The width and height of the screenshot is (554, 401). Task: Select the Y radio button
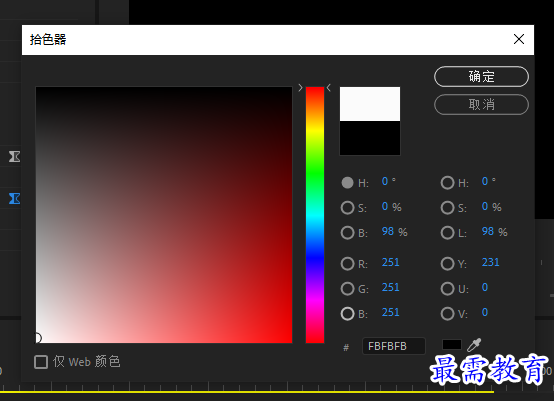pyautogui.click(x=447, y=264)
